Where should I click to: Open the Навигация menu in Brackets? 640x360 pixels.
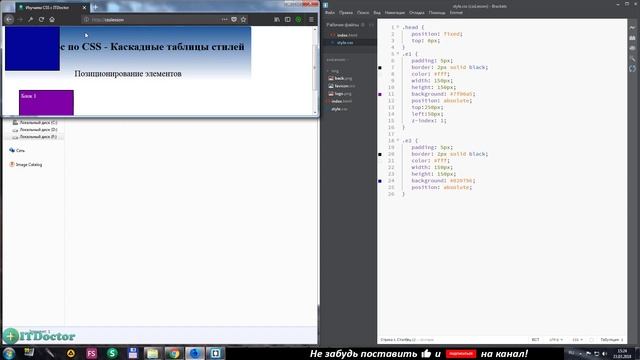[x=395, y=13]
